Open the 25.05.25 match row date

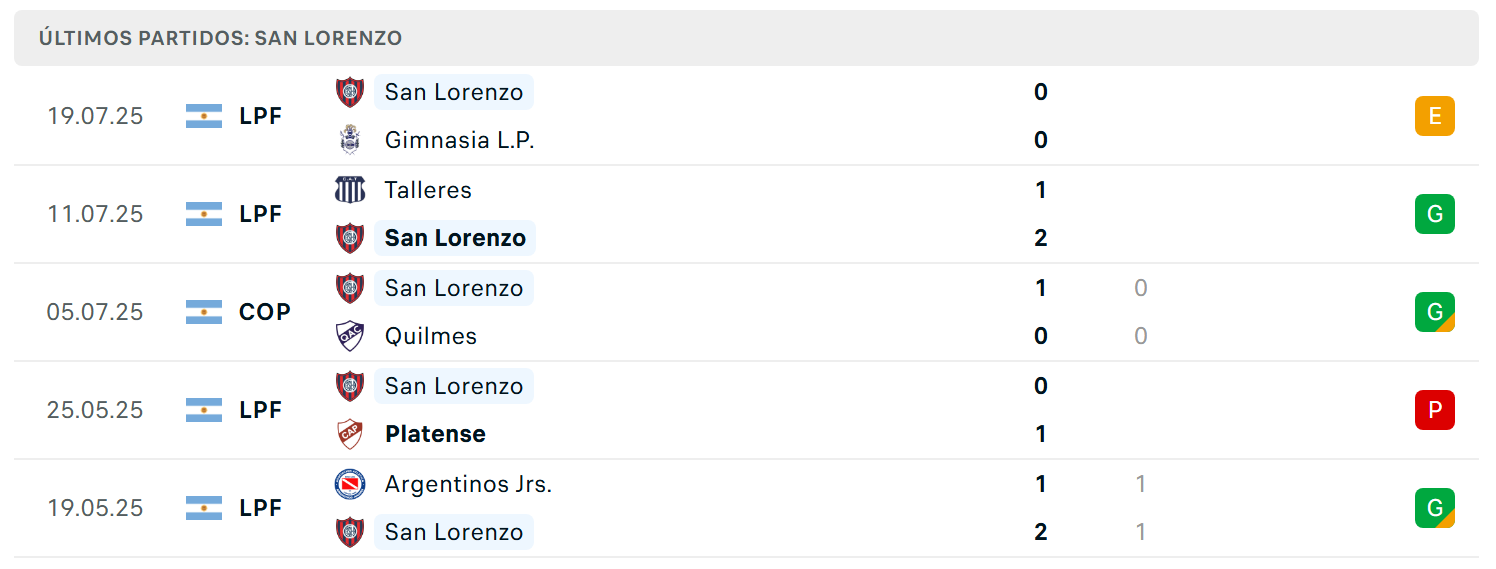pos(95,410)
